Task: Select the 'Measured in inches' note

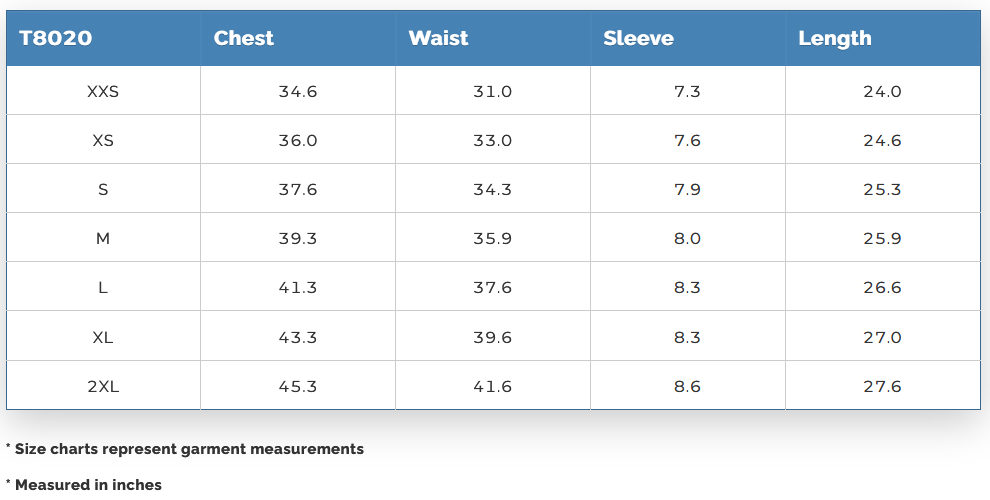Action: coord(87,485)
